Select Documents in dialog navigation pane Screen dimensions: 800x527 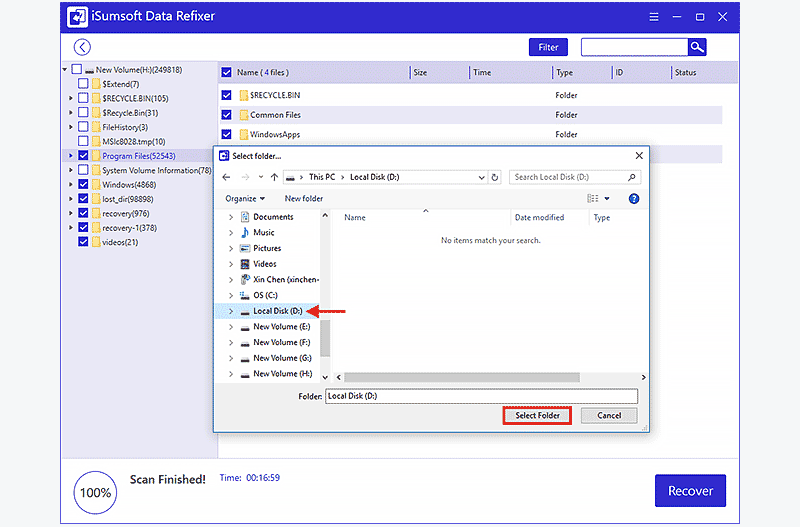[x=273, y=217]
